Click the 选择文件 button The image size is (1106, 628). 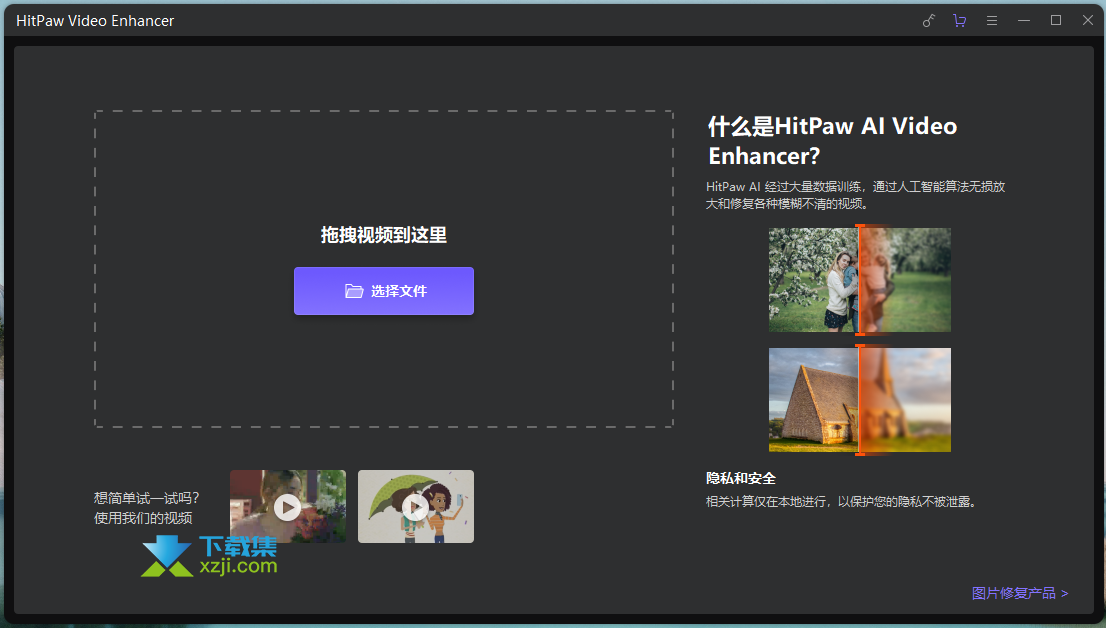(x=384, y=291)
